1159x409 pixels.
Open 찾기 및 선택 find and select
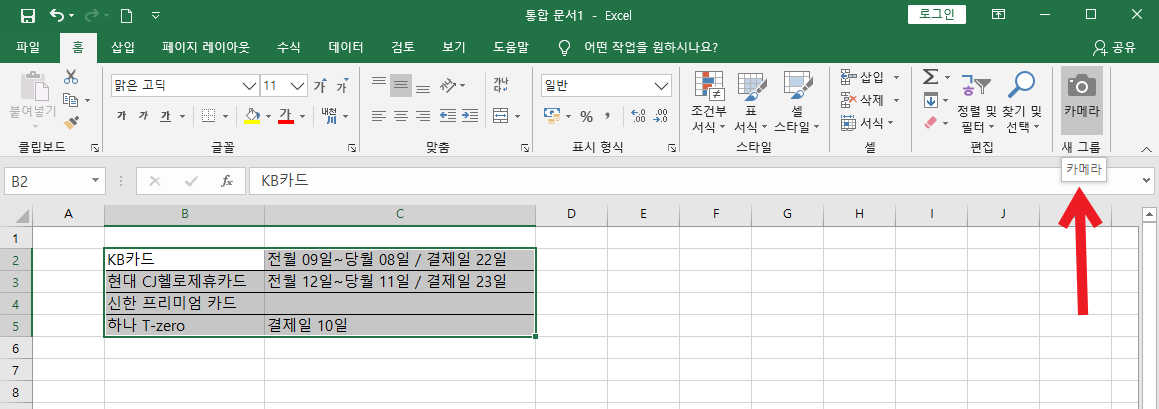1023,103
